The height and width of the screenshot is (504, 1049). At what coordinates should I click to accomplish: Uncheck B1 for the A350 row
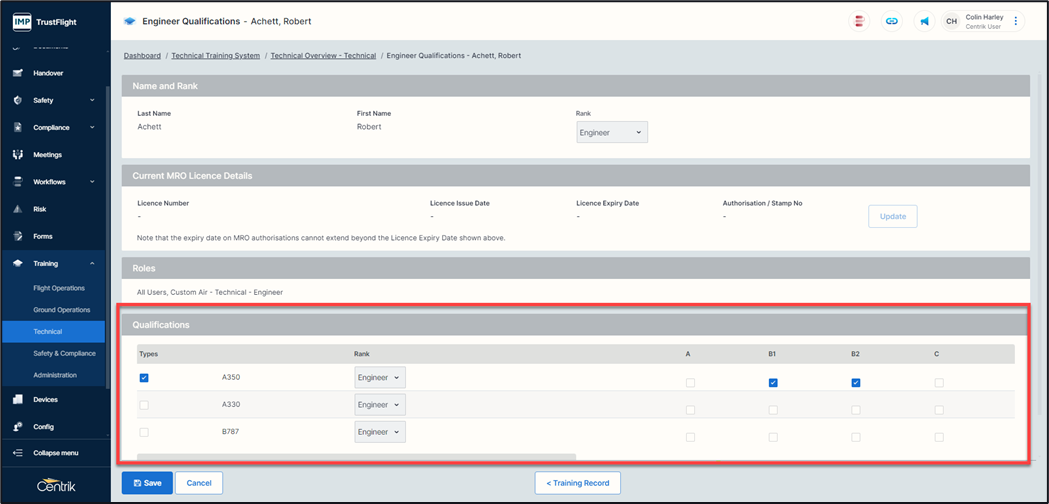(773, 382)
